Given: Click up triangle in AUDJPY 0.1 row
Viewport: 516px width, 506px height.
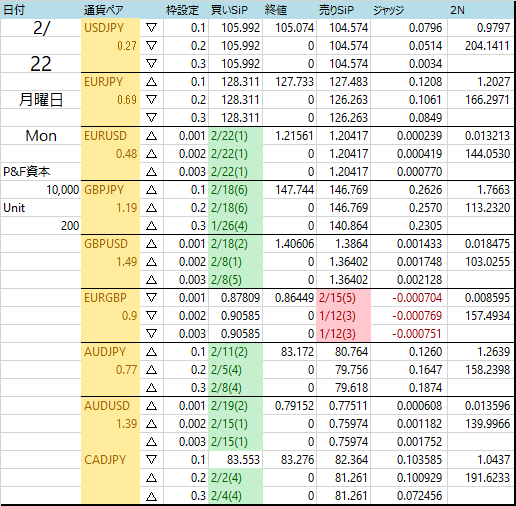Looking at the screenshot, I should (151, 352).
